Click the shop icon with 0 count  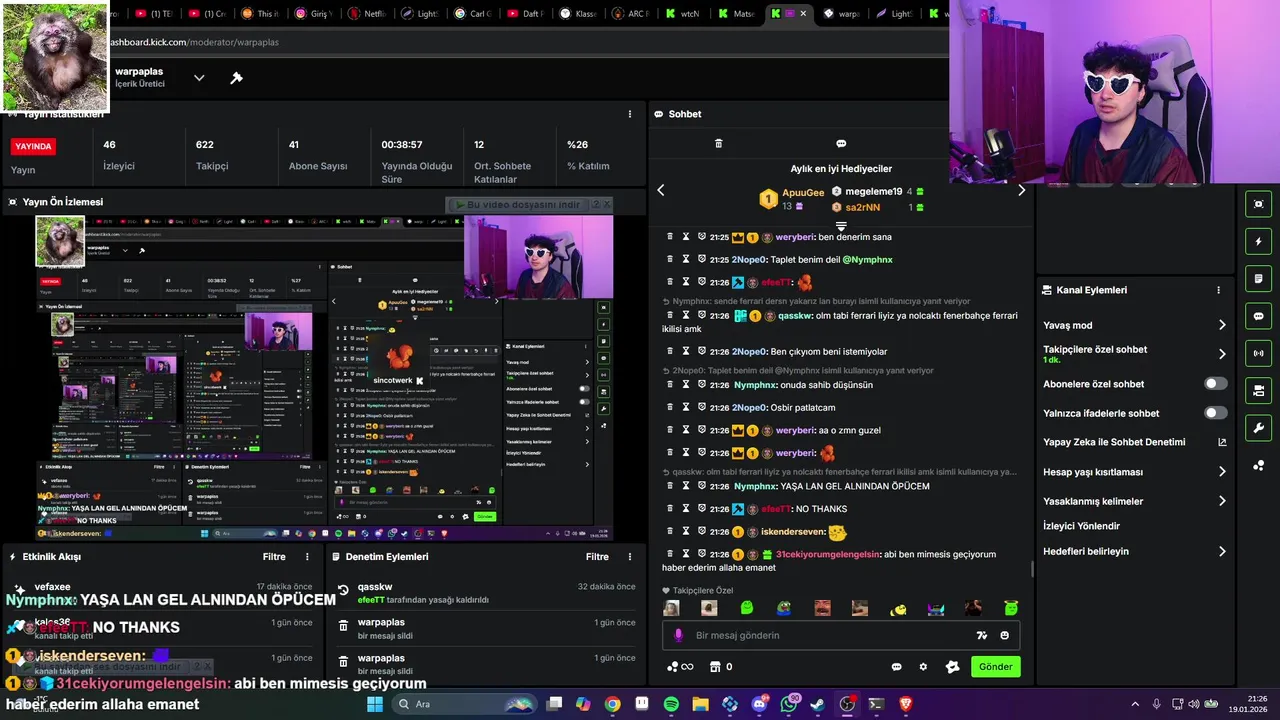pos(721,667)
